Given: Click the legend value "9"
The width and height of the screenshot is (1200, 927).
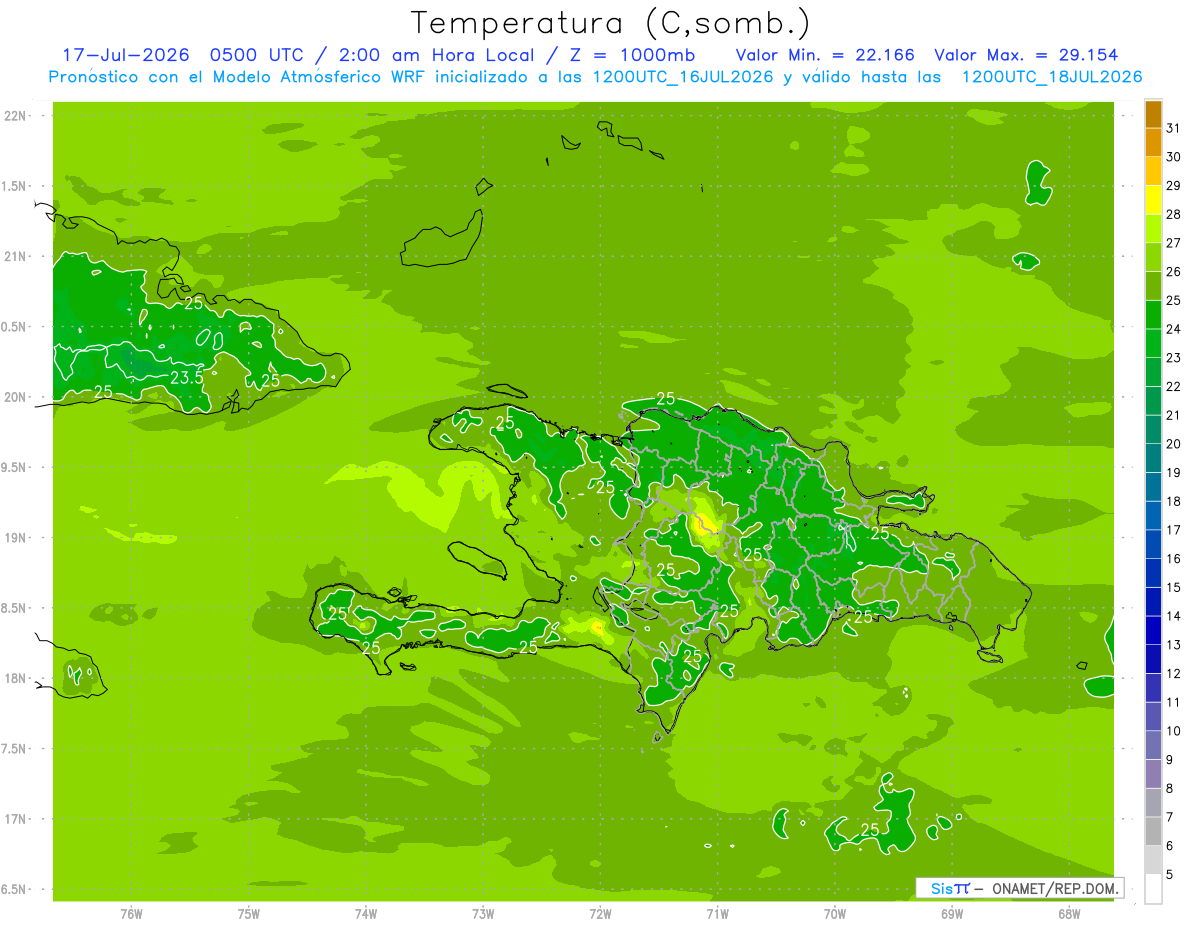Looking at the screenshot, I should coord(1170,760).
